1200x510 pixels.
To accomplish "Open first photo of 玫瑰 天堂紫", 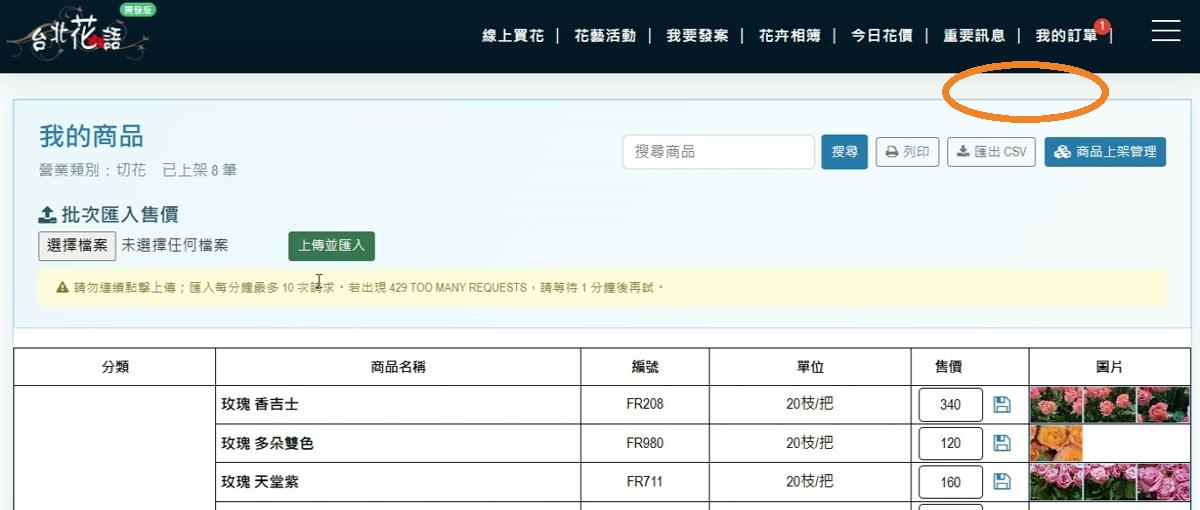I will [x=1056, y=481].
